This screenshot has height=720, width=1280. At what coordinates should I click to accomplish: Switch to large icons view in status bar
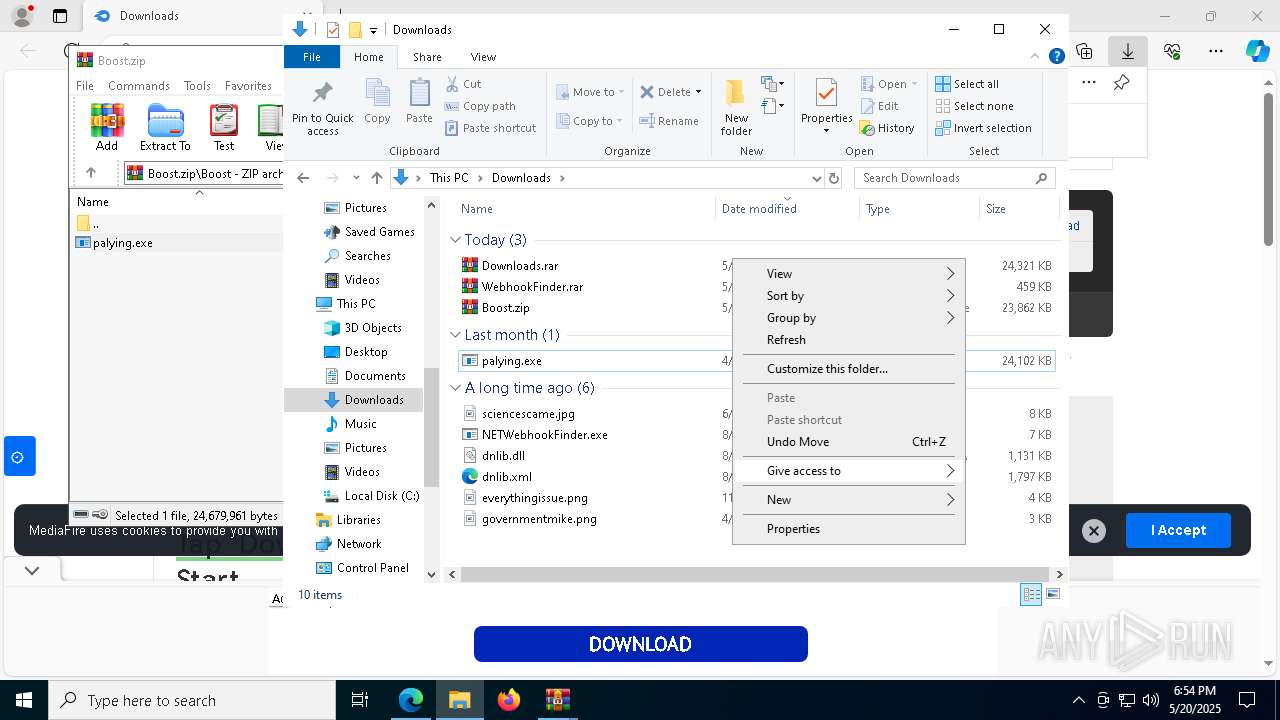(x=1052, y=595)
